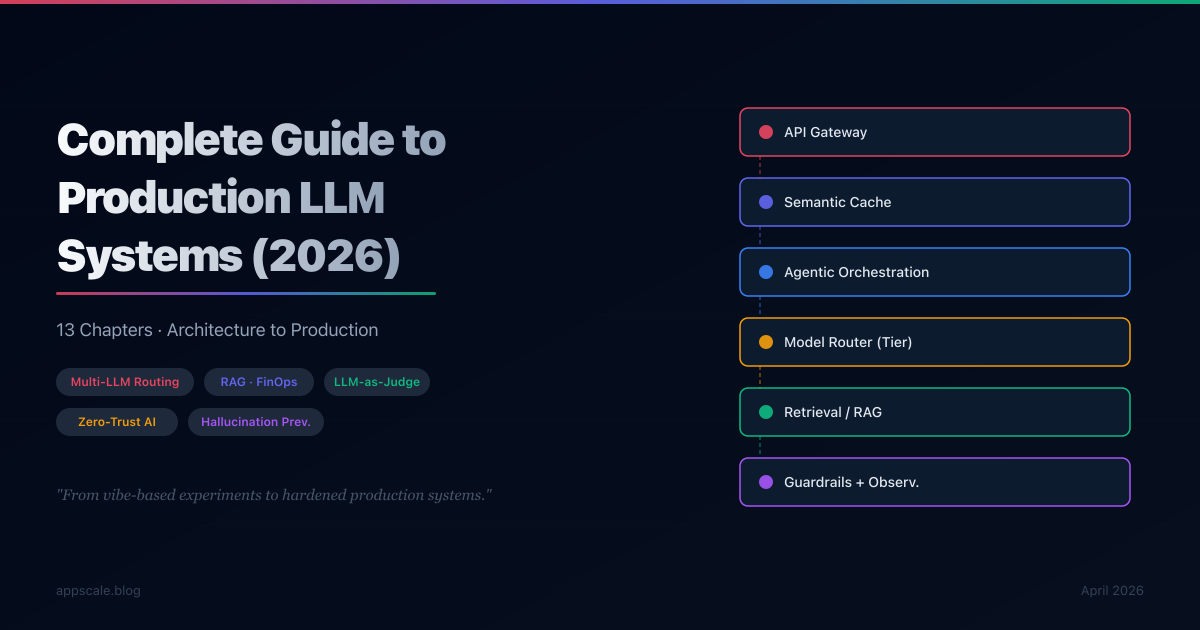Select the Semantic Cache item
The height and width of the screenshot is (630, 1200).
pyautogui.click(x=934, y=201)
